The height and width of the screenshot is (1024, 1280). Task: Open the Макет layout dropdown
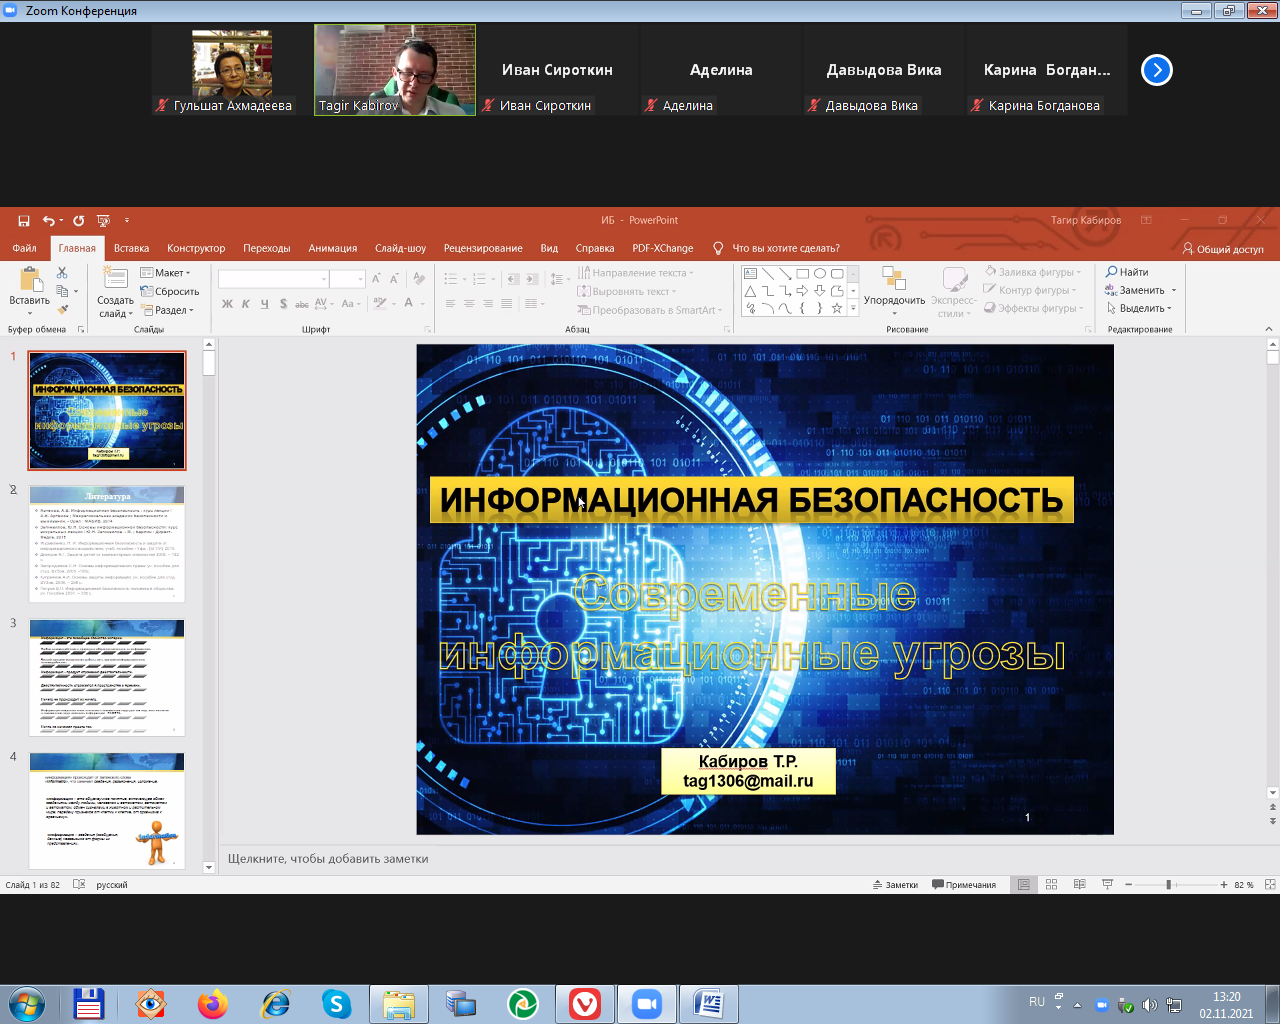pyautogui.click(x=165, y=273)
